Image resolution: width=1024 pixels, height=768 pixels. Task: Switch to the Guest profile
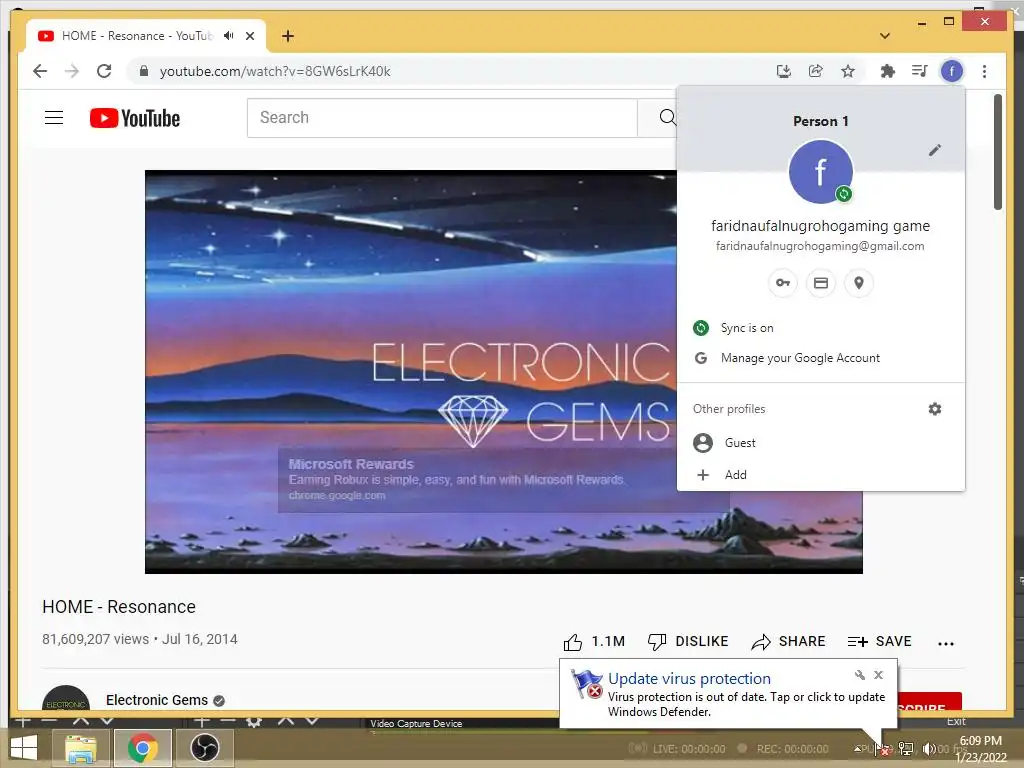(x=821, y=443)
